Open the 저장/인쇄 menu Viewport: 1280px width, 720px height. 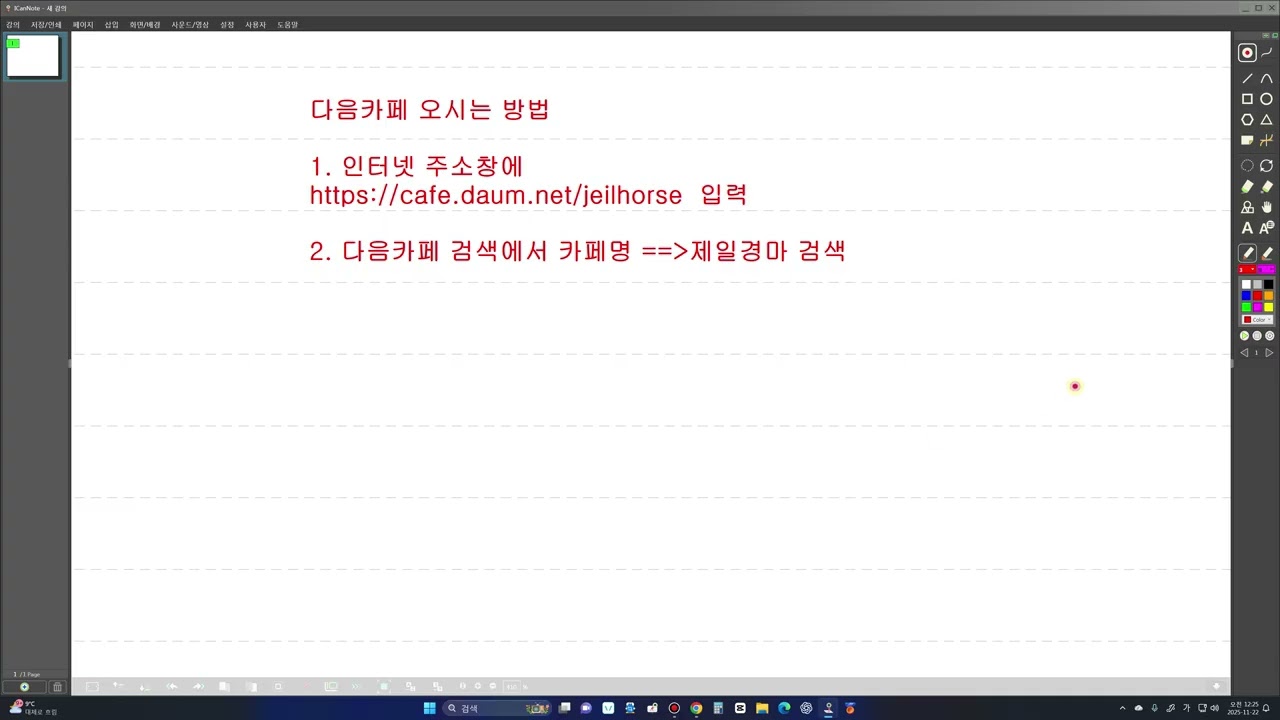[46, 24]
